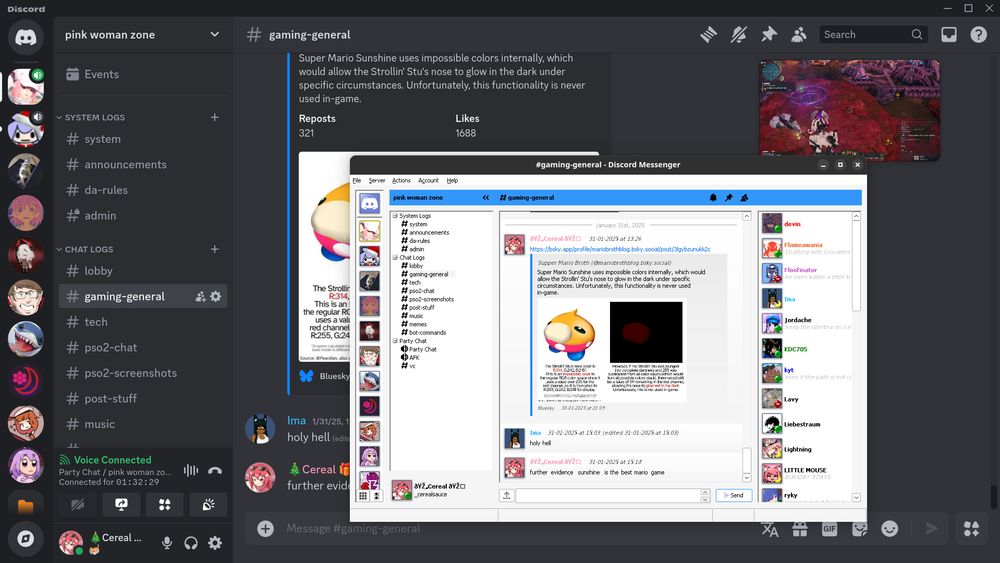Viewport: 1000px width, 563px height.
Task: Open the inbox icon in main header
Action: 949,34
